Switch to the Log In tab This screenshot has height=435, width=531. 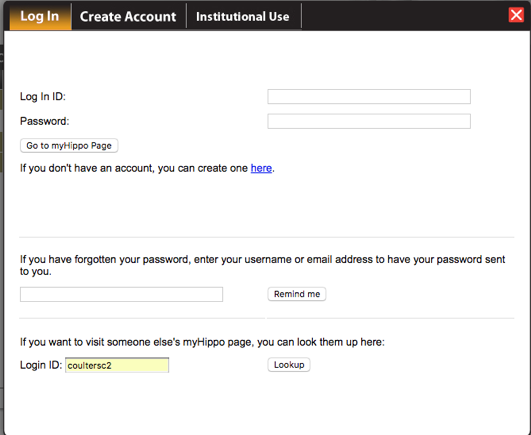coord(40,16)
